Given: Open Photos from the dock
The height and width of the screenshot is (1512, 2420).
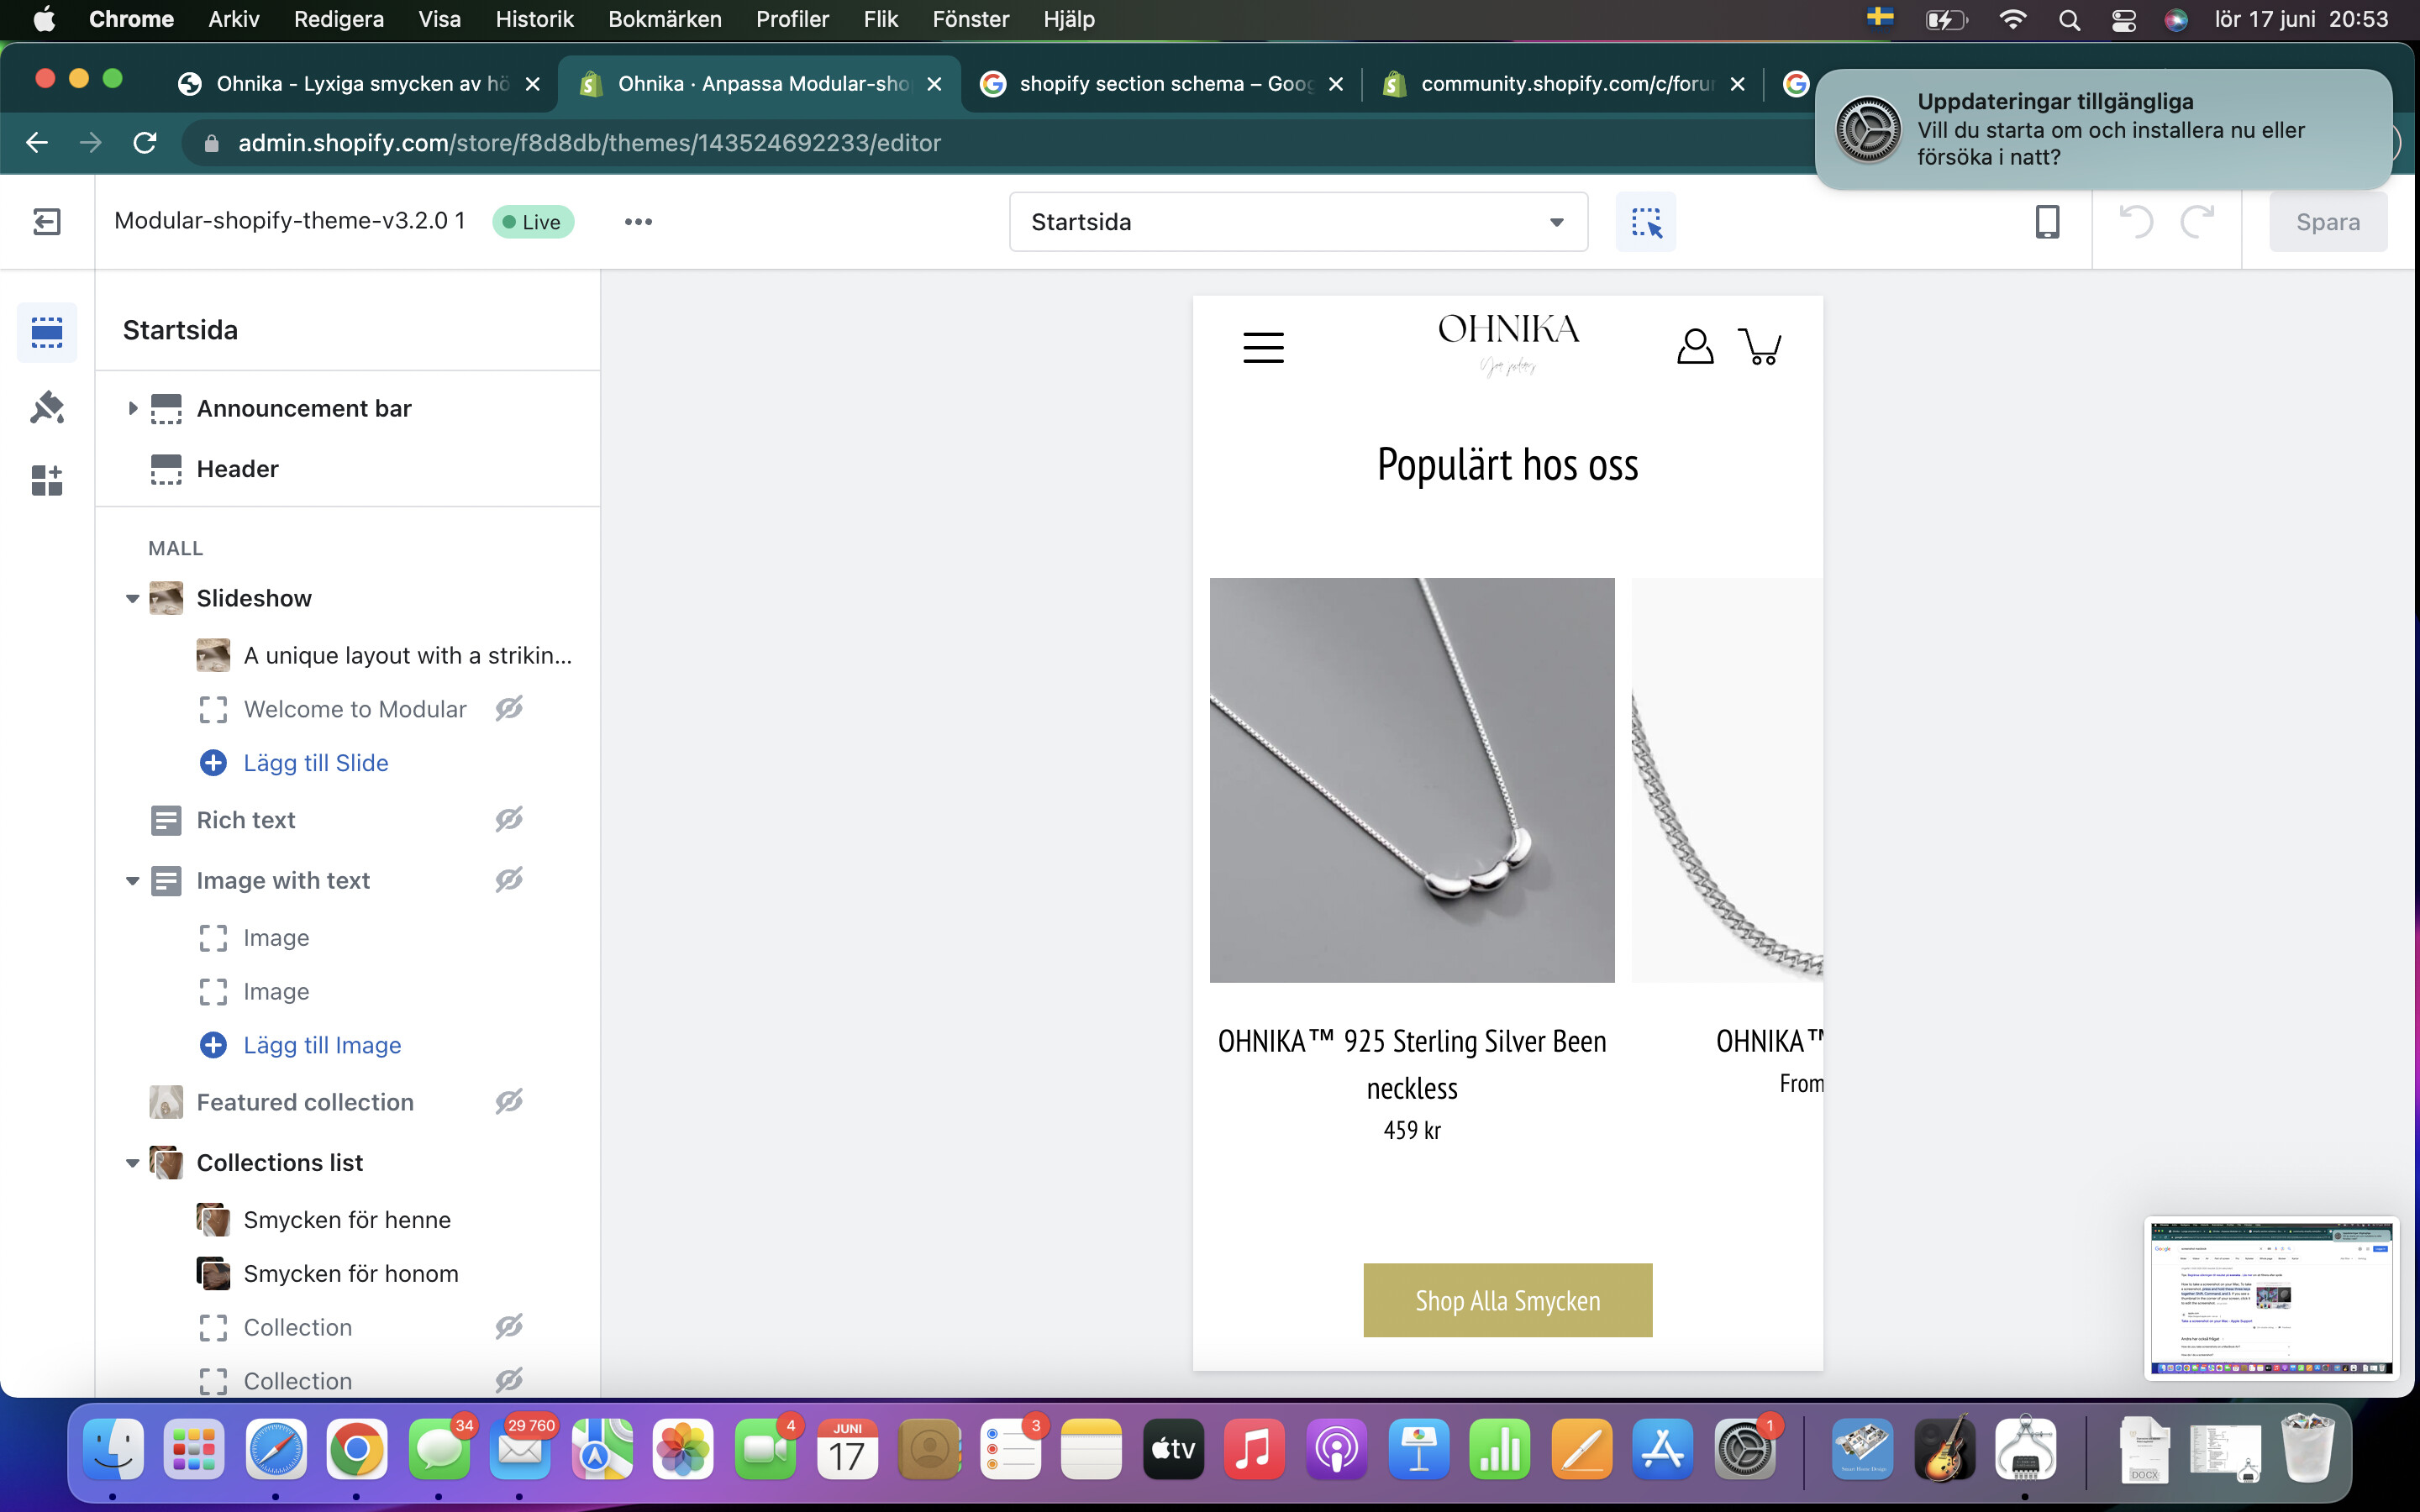Looking at the screenshot, I should point(683,1449).
